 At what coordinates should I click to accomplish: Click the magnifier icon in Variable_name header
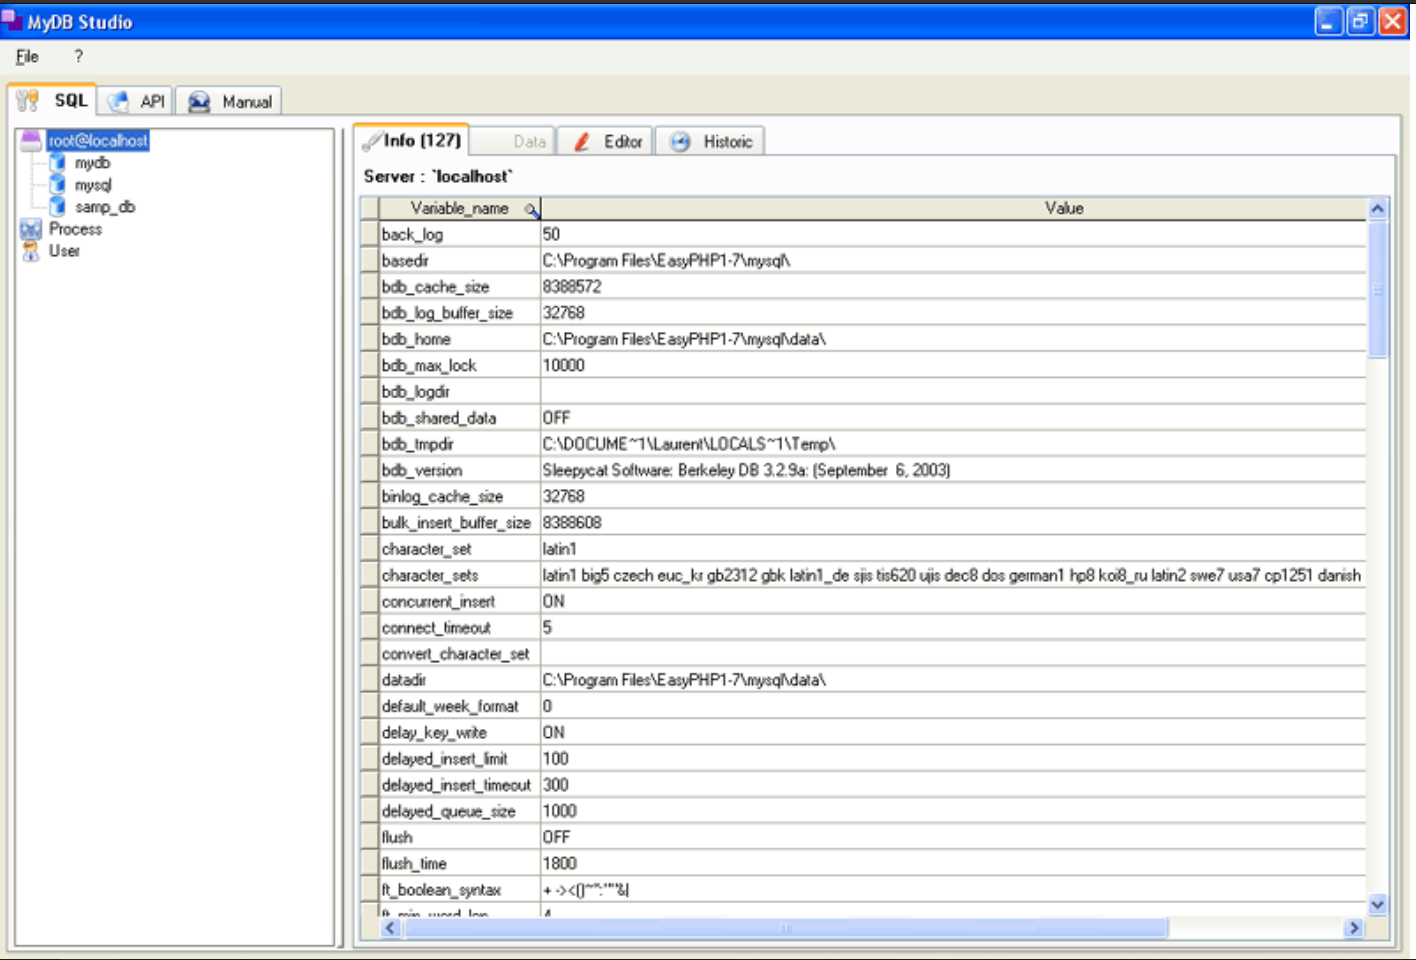point(531,209)
